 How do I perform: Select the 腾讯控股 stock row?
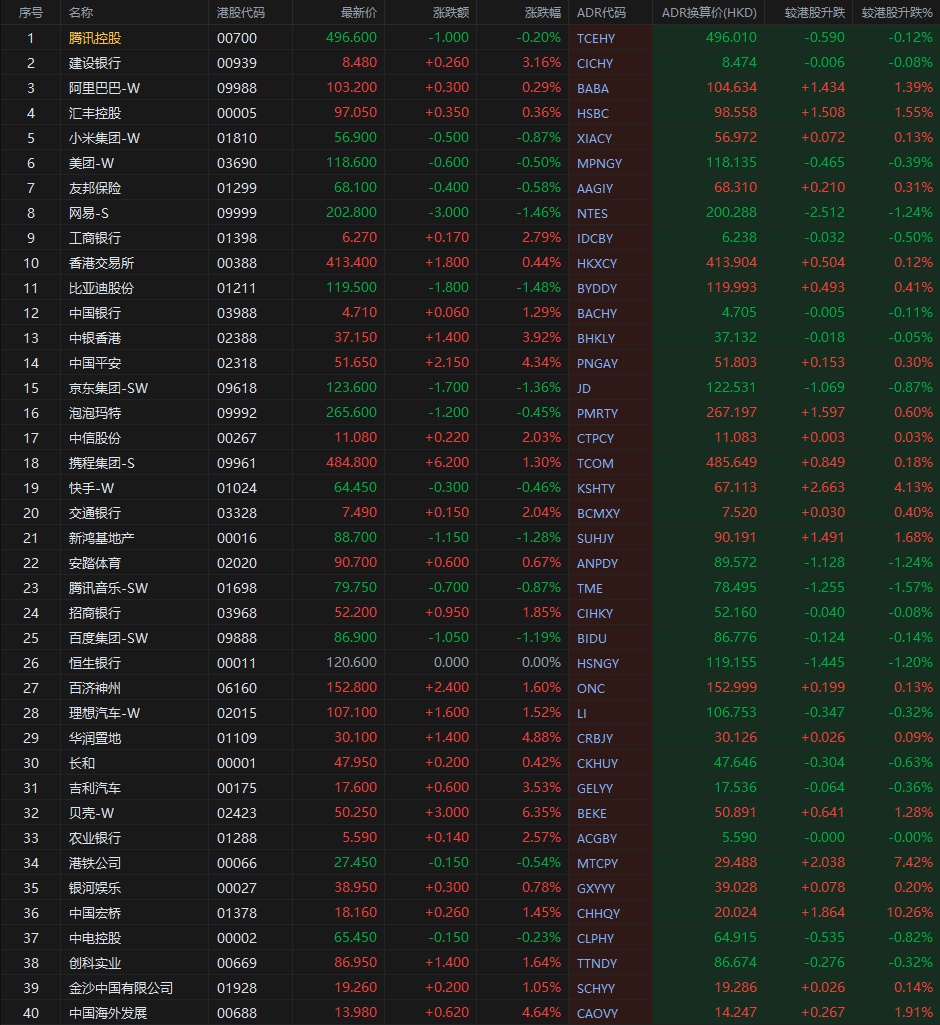click(x=470, y=38)
